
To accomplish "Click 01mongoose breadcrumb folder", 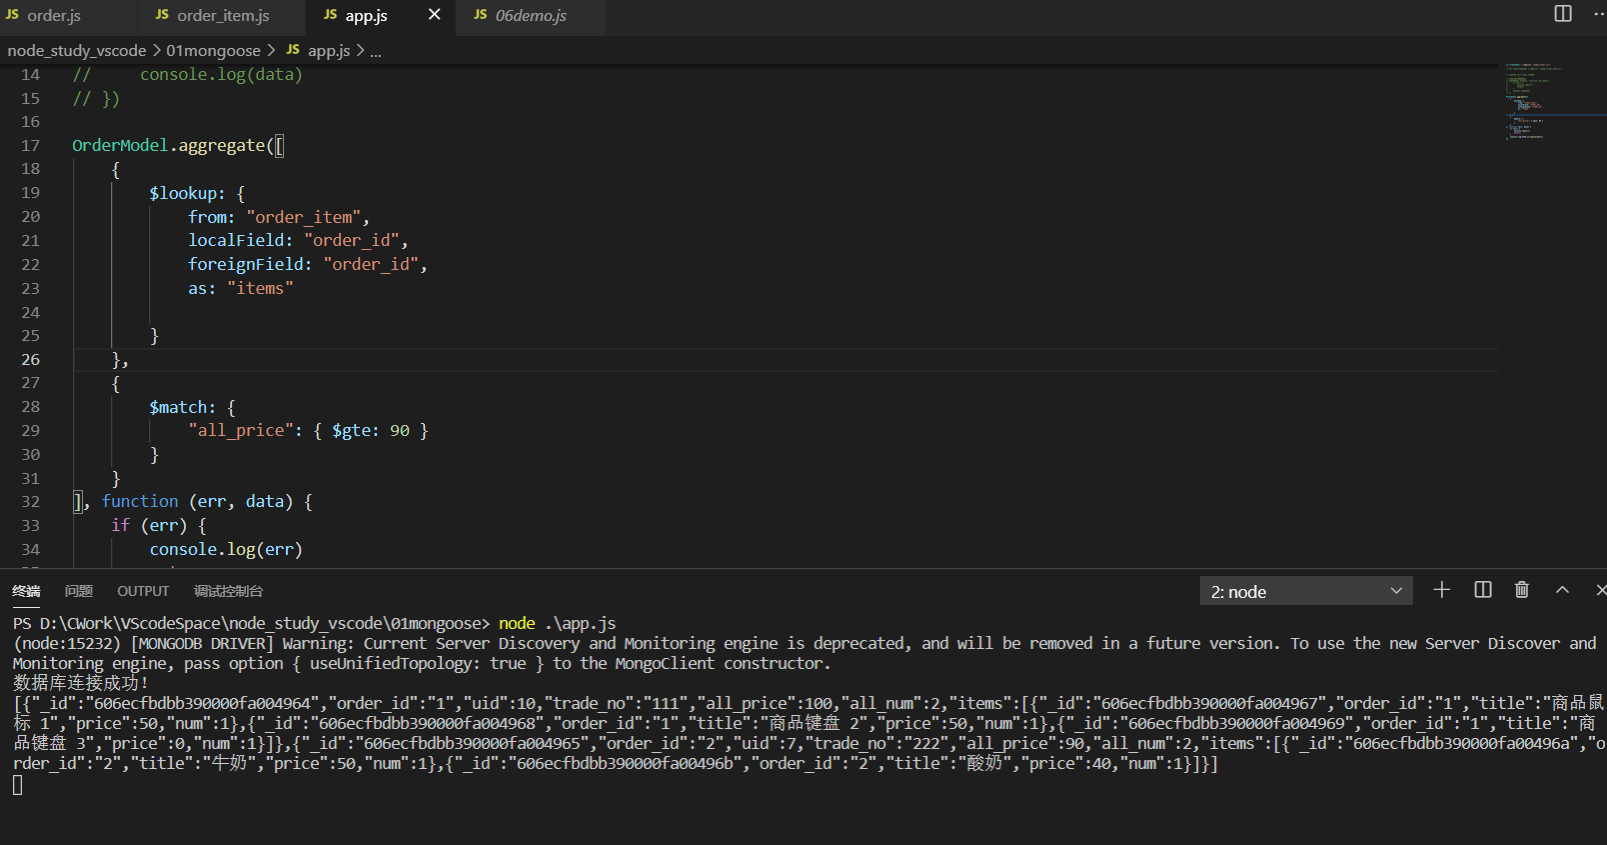I will 213,51.
